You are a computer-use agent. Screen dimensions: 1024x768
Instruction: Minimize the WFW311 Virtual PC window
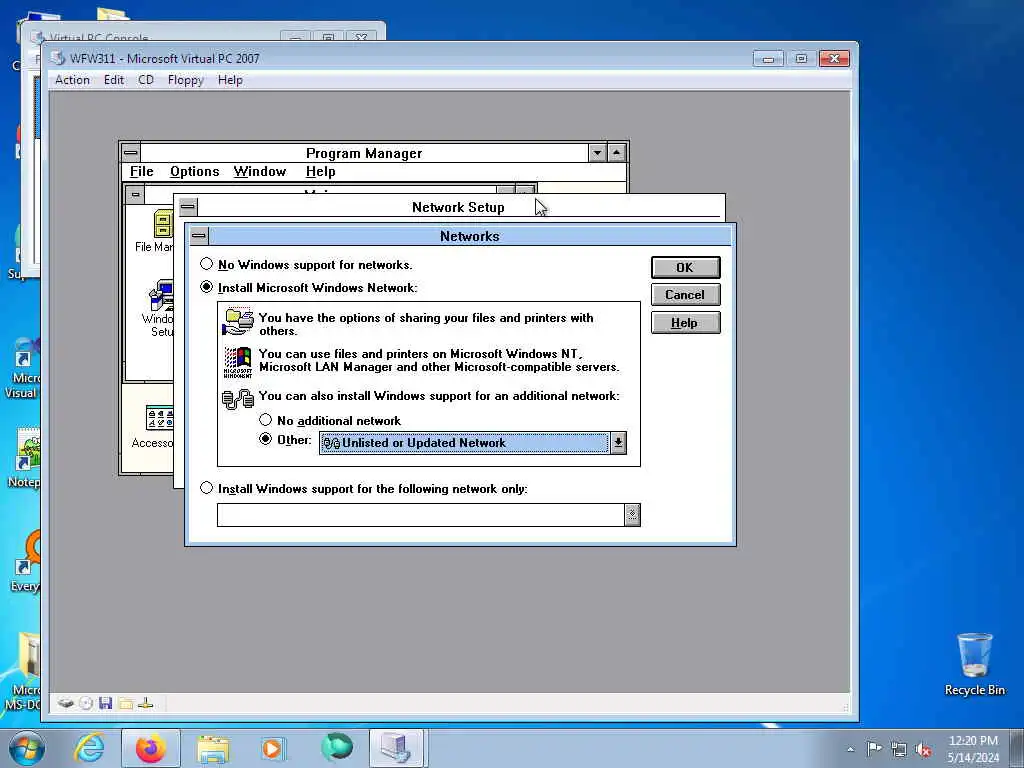click(768, 59)
